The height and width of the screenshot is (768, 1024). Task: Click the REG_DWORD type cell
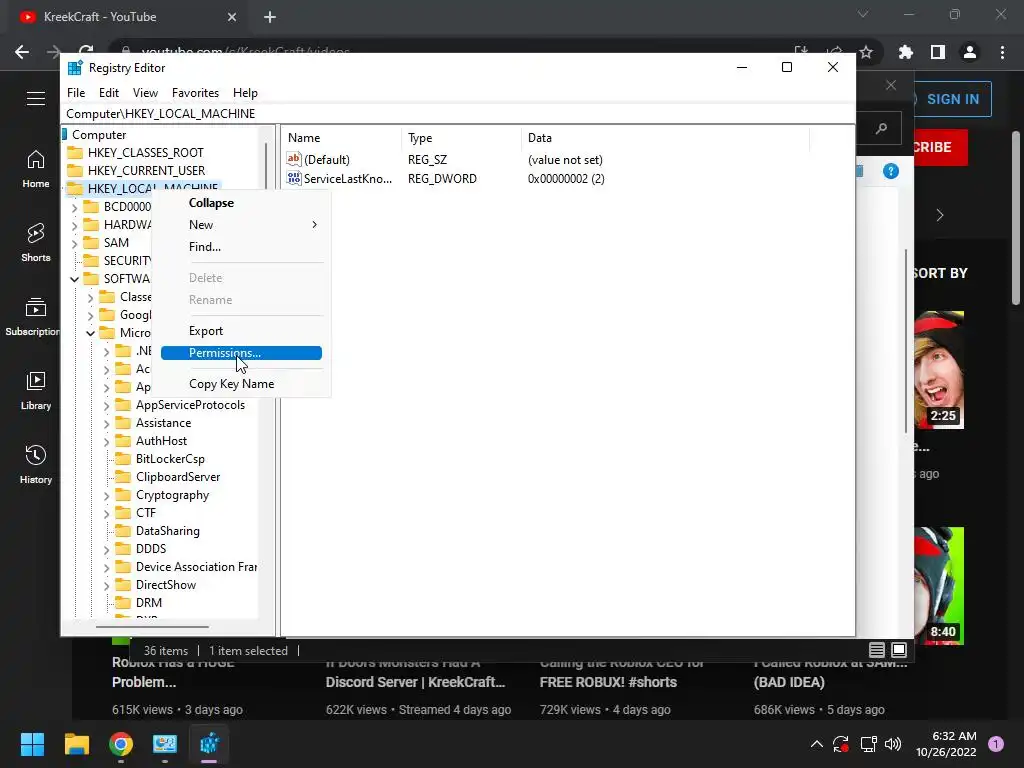click(442, 179)
